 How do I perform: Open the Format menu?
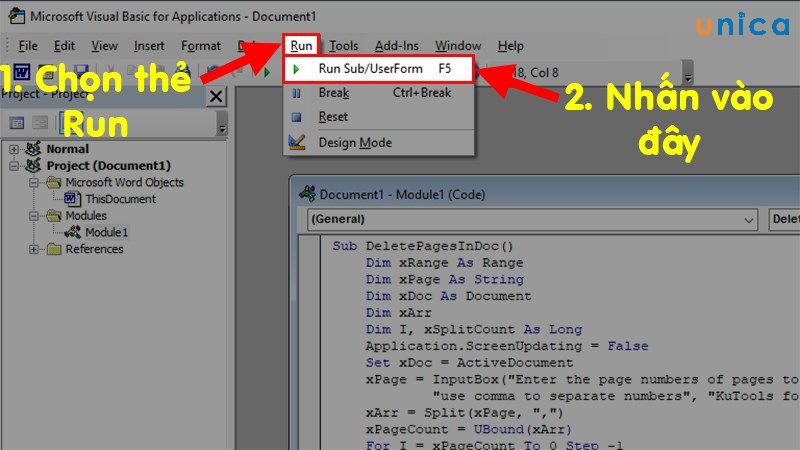(201, 46)
